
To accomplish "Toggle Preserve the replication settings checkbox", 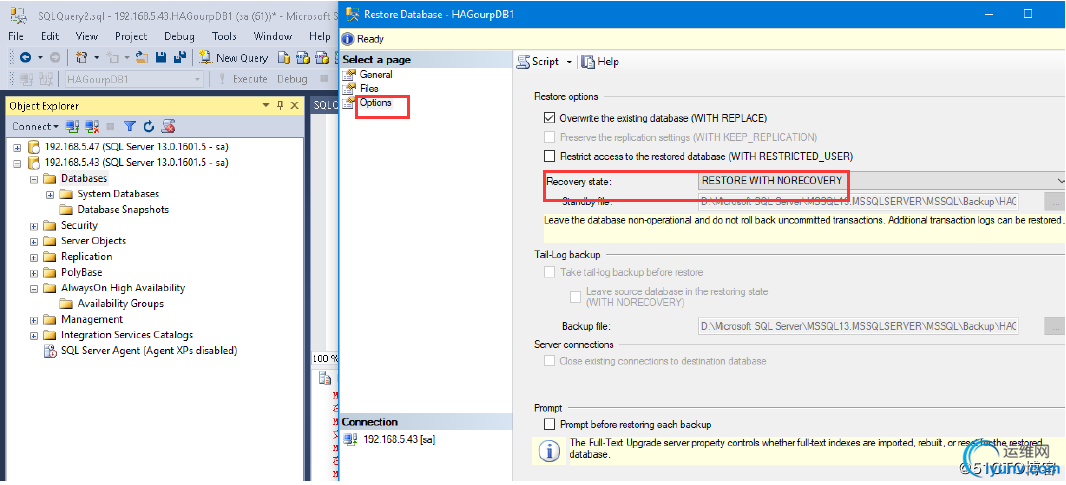I will click(549, 137).
